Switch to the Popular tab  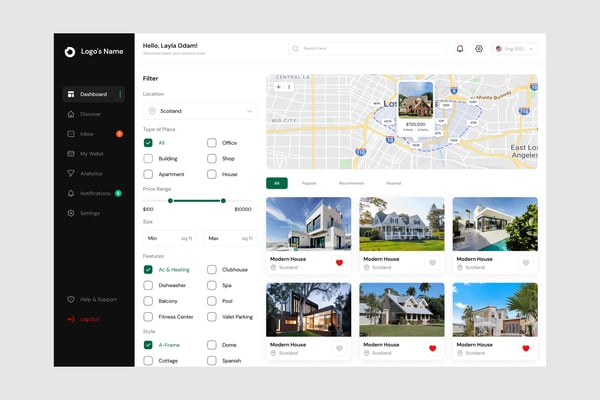(309, 183)
